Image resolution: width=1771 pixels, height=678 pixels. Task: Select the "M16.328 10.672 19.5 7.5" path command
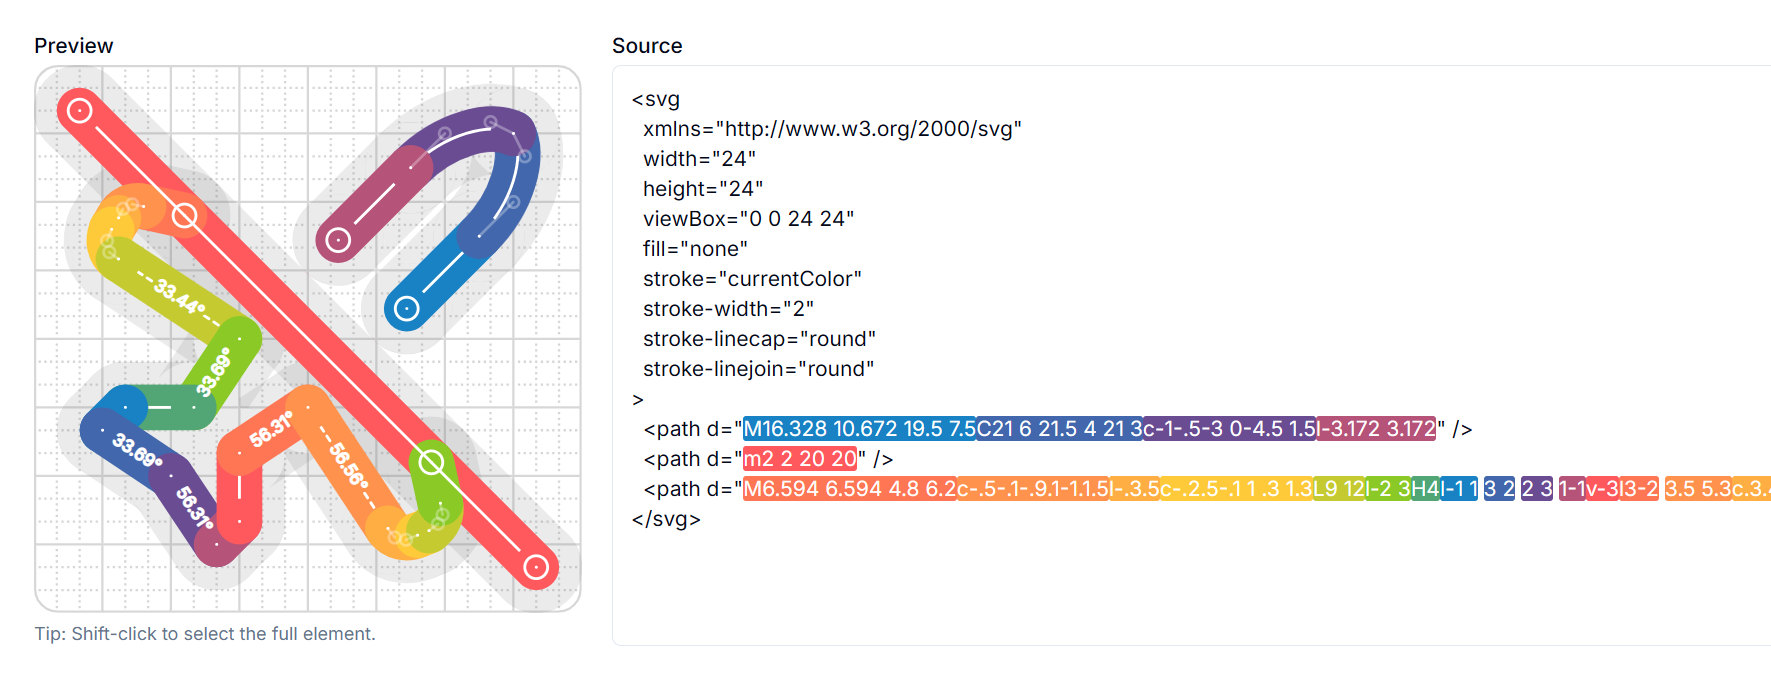[x=859, y=429]
